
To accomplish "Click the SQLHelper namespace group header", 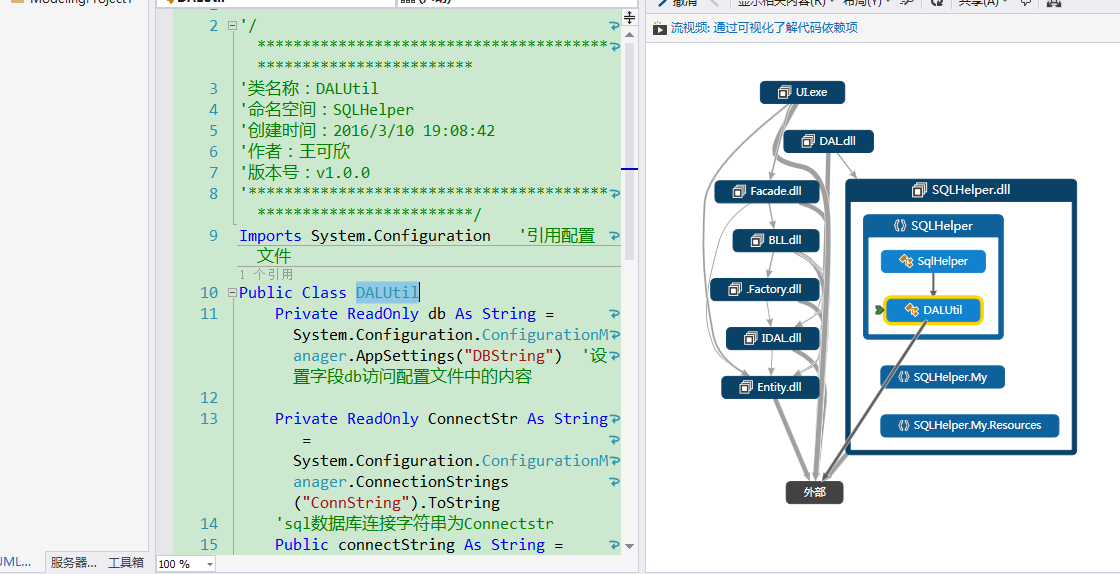I will [933, 226].
